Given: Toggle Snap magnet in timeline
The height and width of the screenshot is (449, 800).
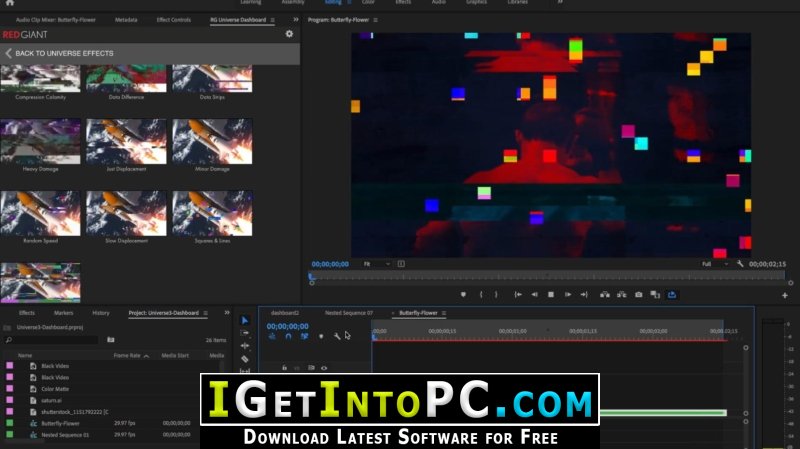Looking at the screenshot, I should (288, 336).
